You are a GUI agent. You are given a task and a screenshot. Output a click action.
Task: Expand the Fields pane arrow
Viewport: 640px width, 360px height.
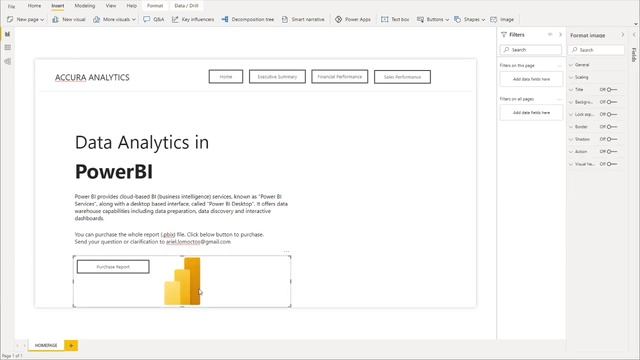tap(634, 35)
